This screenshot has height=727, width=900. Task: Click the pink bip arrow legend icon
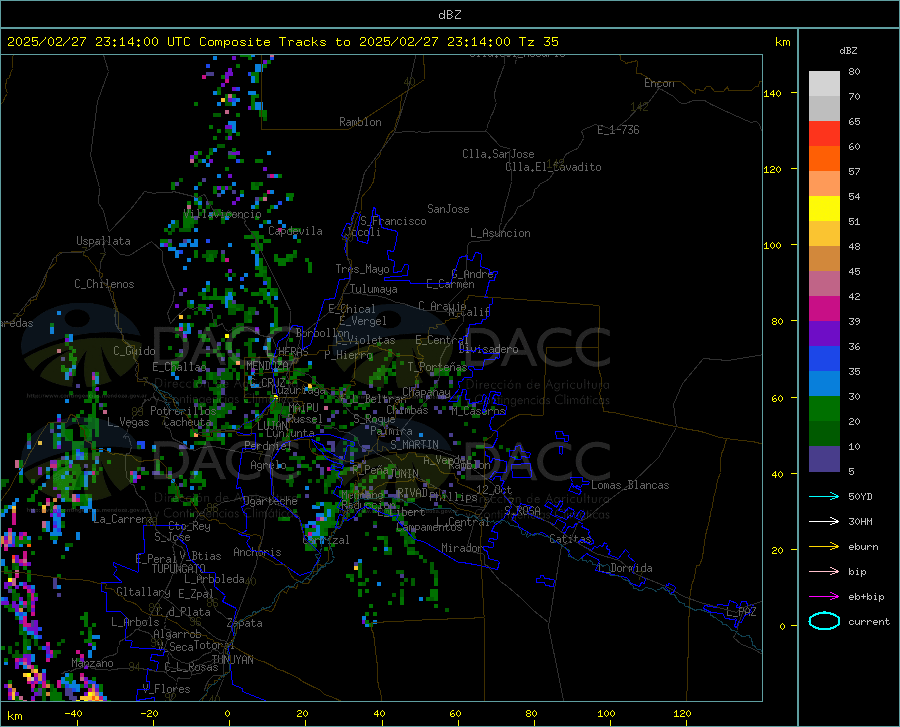point(824,571)
